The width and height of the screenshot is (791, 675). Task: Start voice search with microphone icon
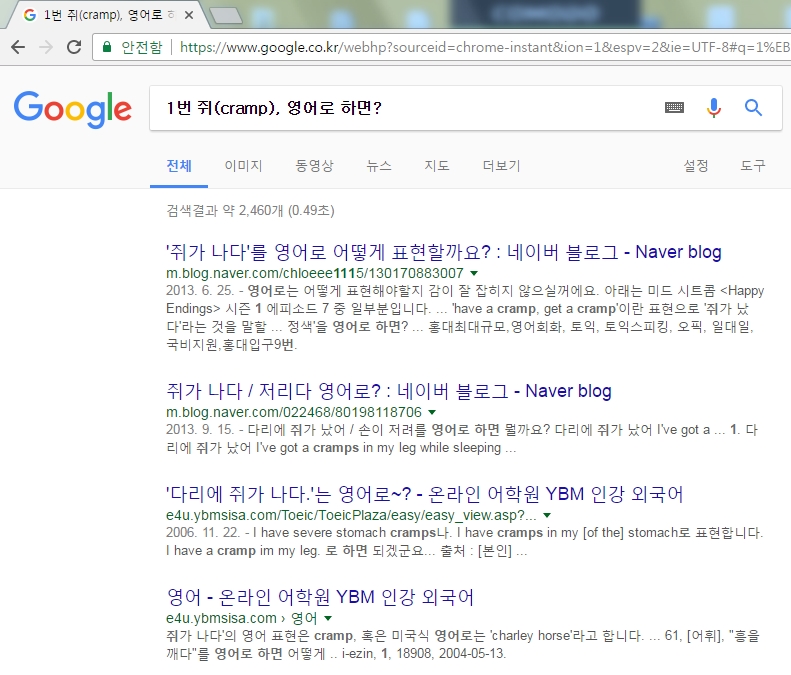(x=713, y=108)
